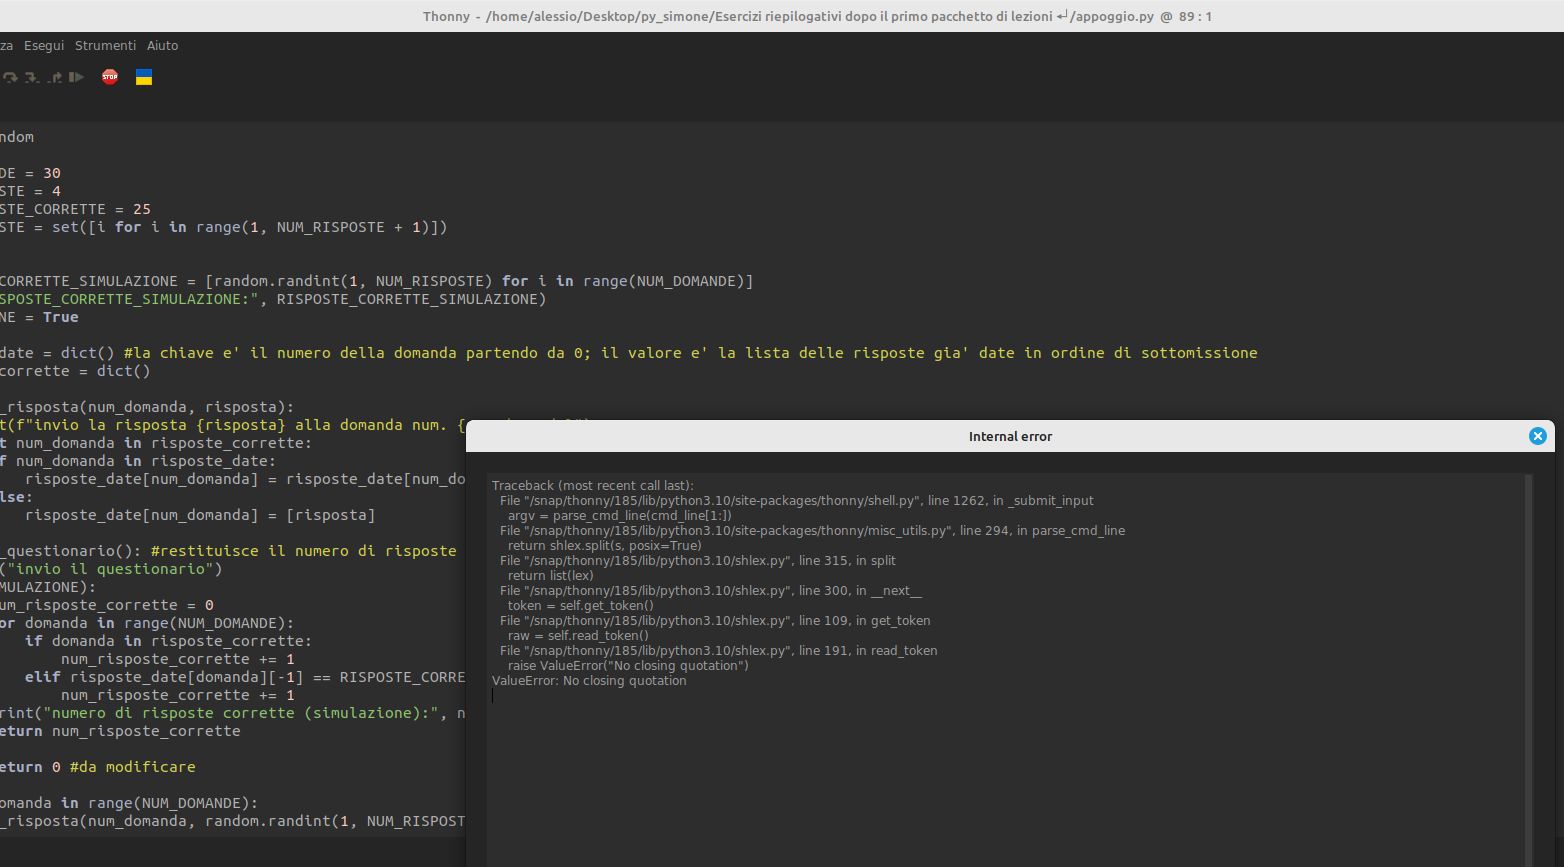
Task: Click the Step out toolbar icon
Action: pos(54,77)
